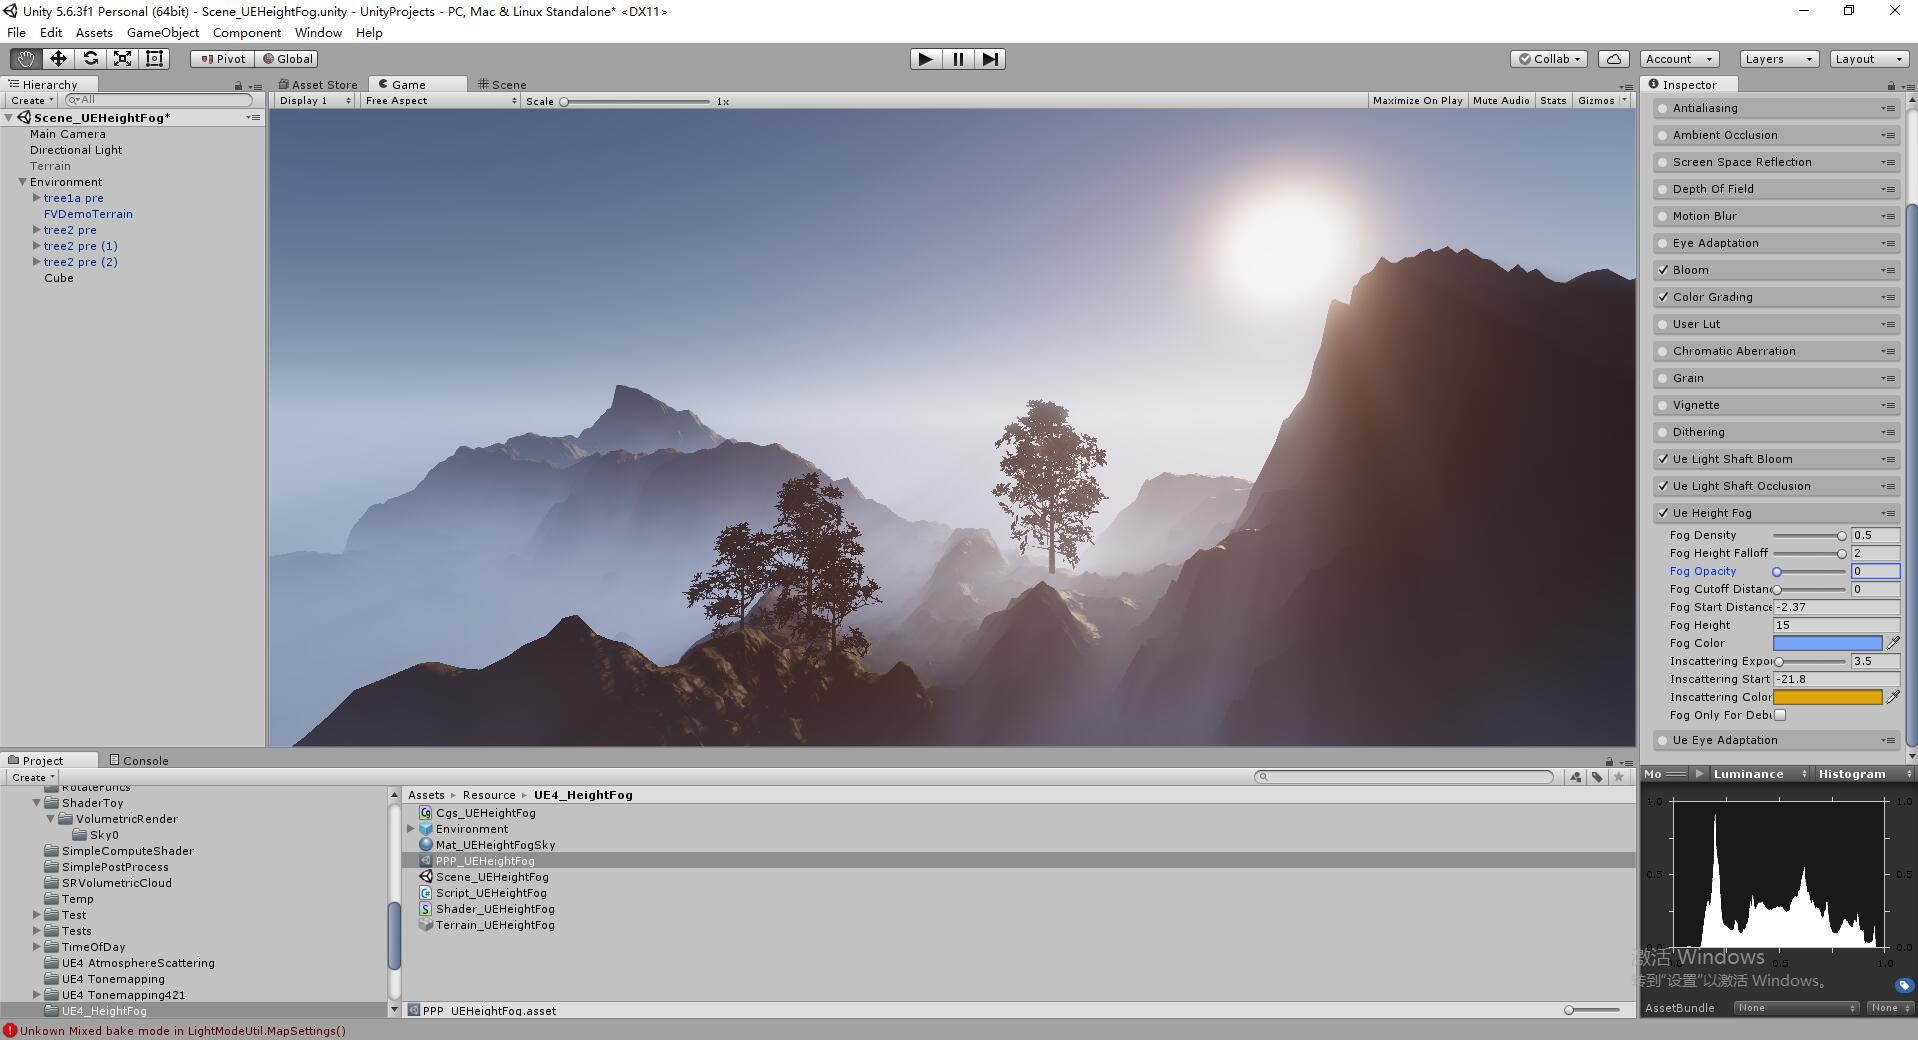Open the GameObject menu

coord(162,32)
